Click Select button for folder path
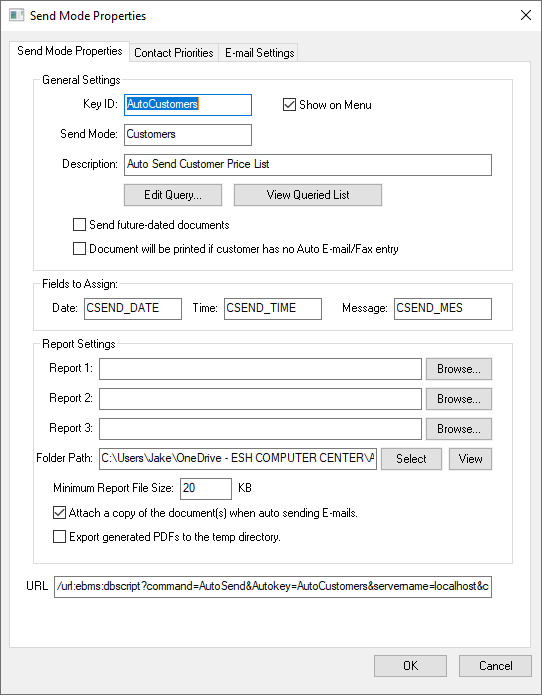542x695 pixels. pyautogui.click(x=411, y=459)
